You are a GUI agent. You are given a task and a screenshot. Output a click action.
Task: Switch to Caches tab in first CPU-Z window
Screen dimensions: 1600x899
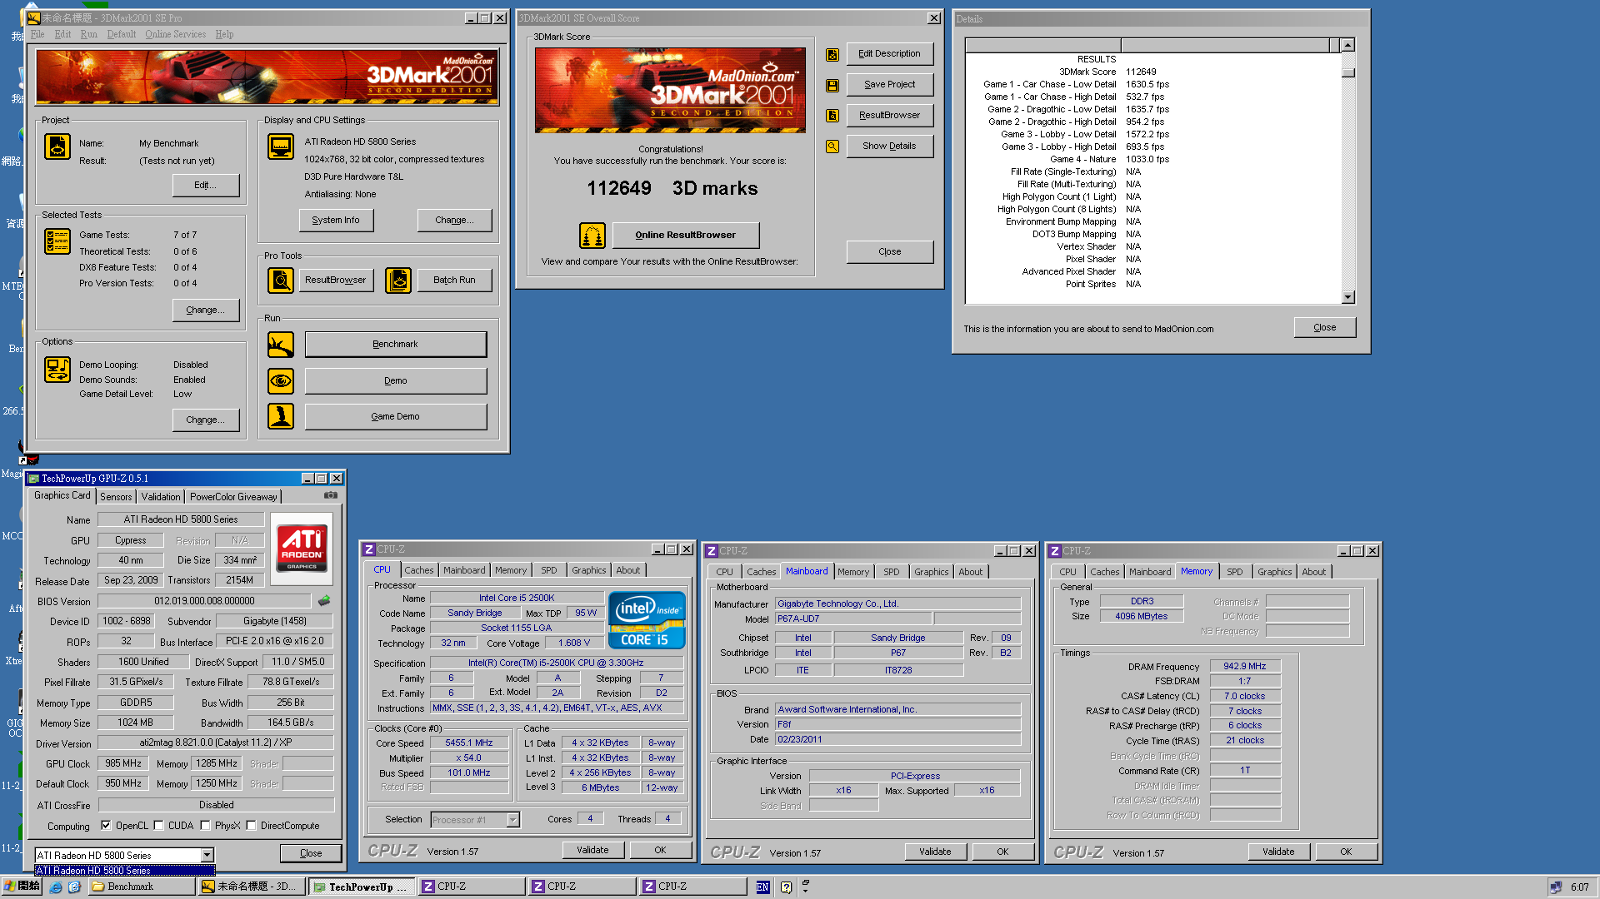click(419, 570)
